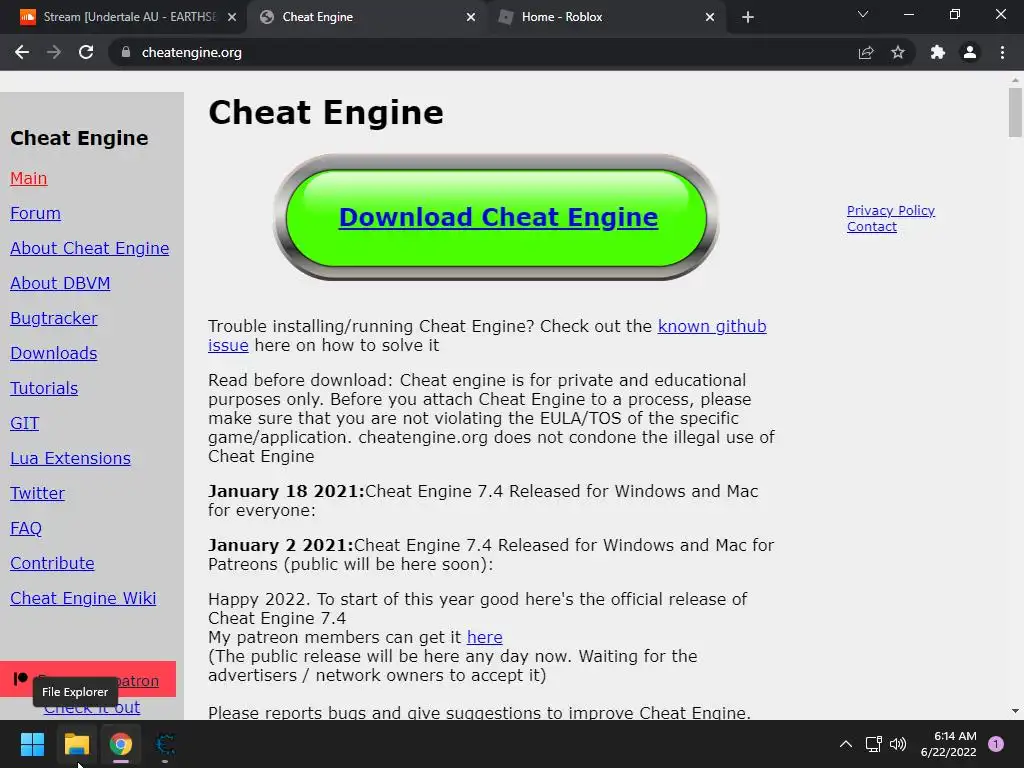Open the Tutorials link
This screenshot has height=768, width=1024.
click(x=44, y=389)
